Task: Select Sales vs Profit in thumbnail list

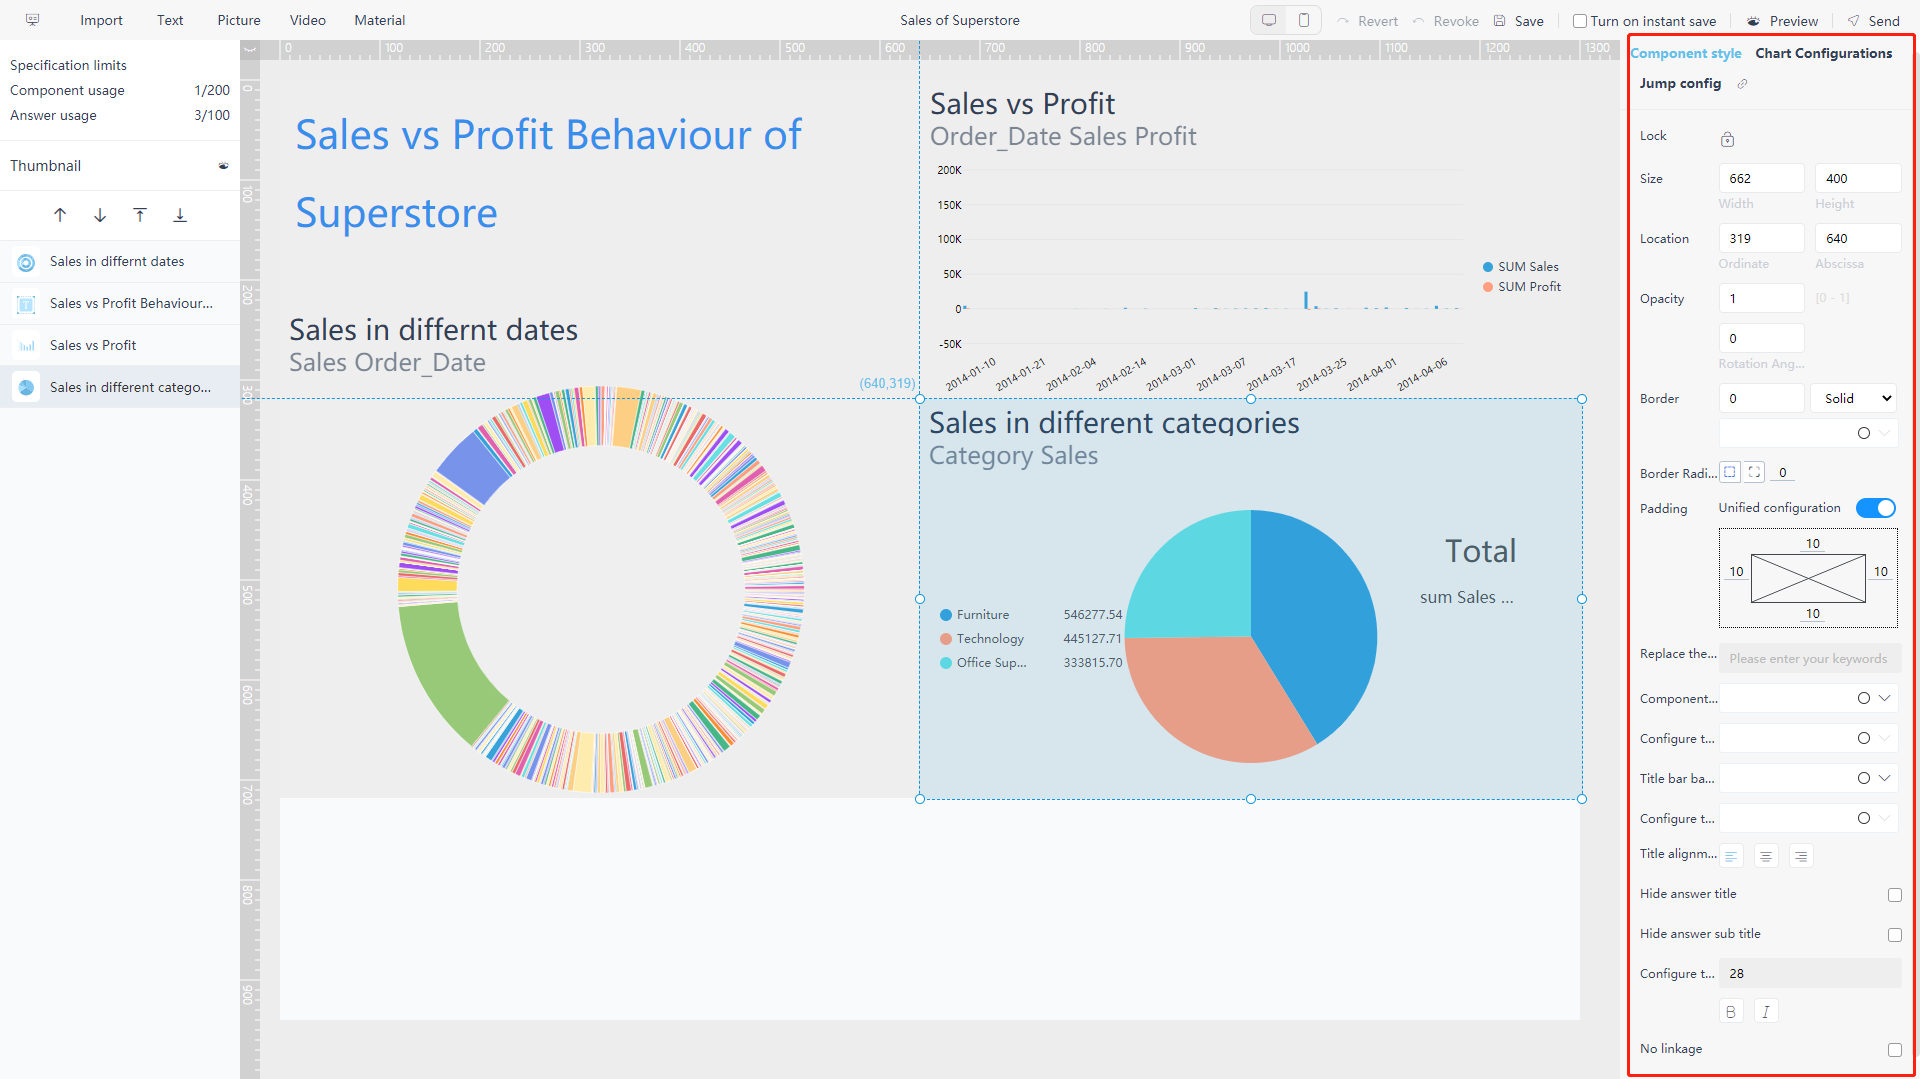Action: 120,346
